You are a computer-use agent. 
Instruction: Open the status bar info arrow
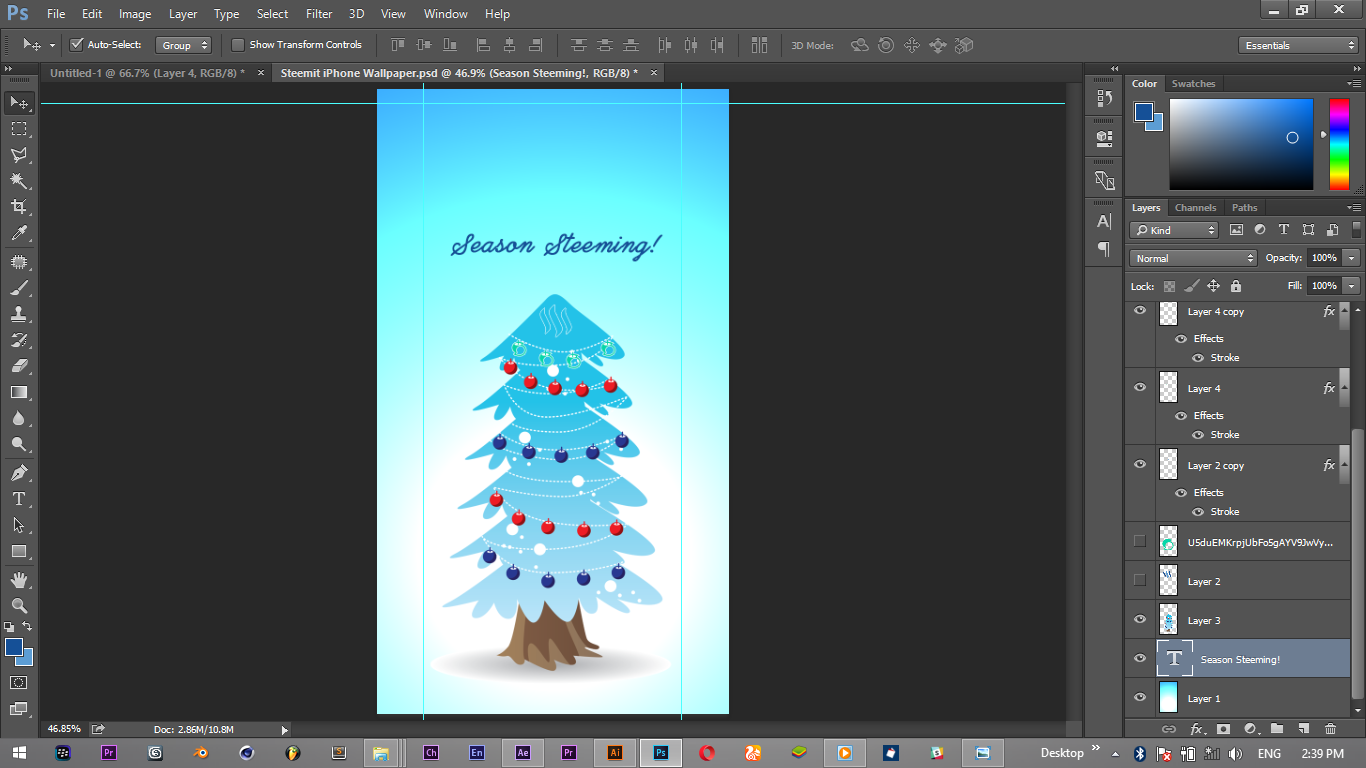[x=284, y=730]
